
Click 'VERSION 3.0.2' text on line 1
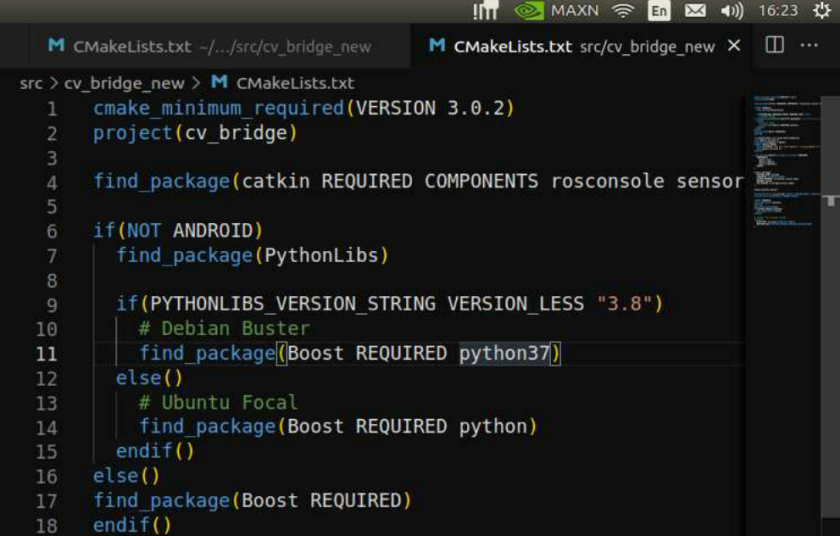tap(430, 109)
